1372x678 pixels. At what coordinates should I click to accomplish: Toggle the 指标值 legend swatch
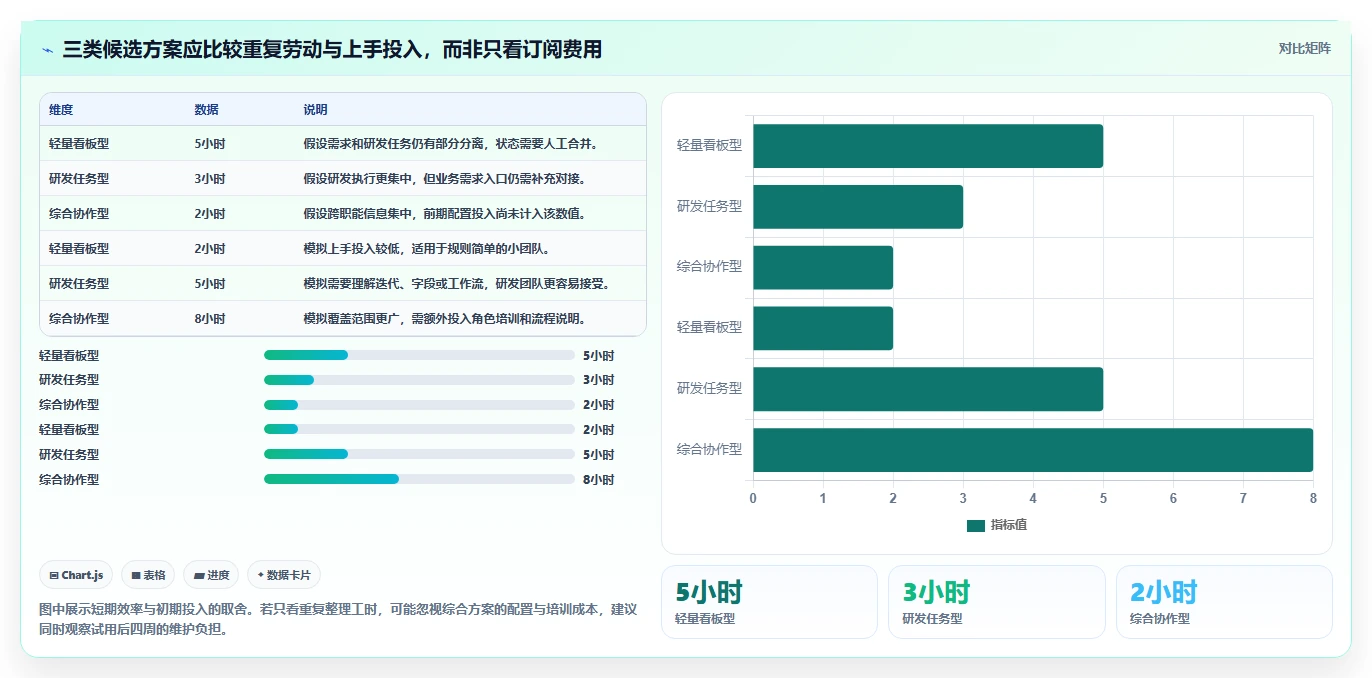(976, 525)
